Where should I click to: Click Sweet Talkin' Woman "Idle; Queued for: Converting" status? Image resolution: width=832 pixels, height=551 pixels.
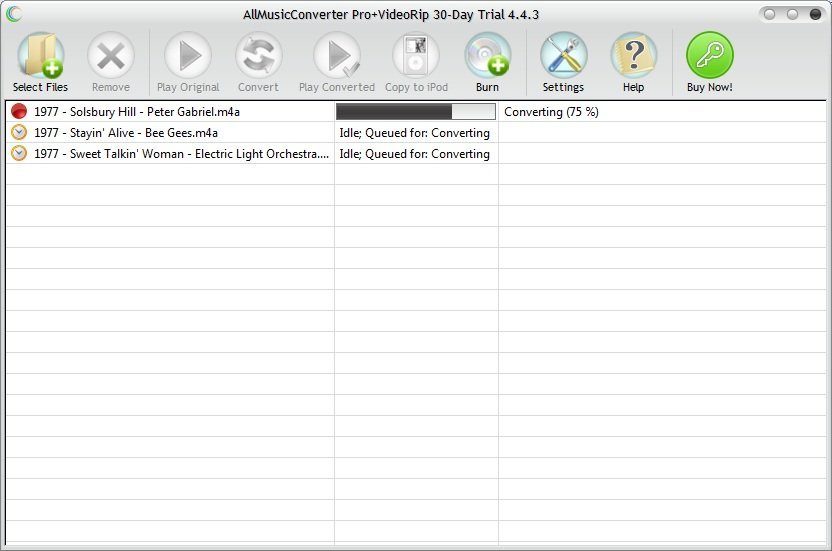[x=414, y=154]
